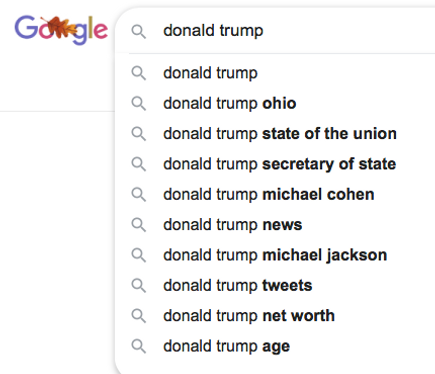Viewport: 435px width, 374px height.
Task: Click magnifier icon beside 'donald trump age'
Action: coord(138,346)
